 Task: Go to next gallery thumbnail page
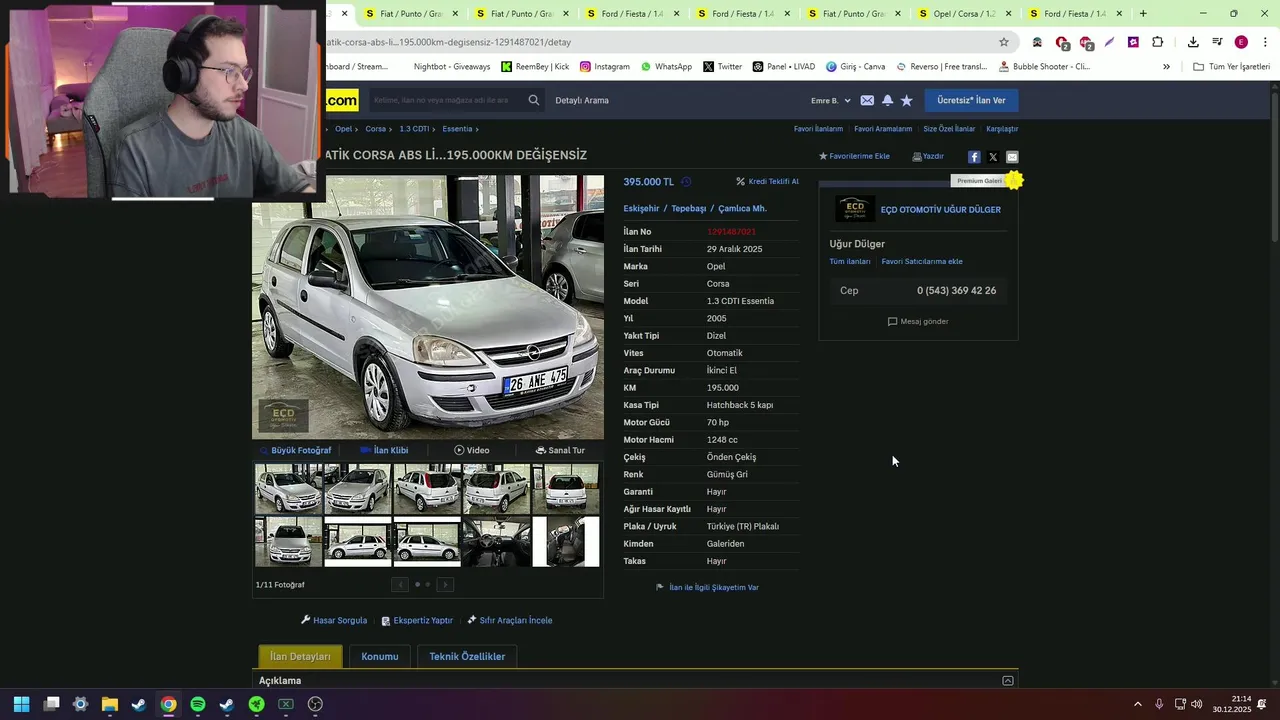click(446, 585)
